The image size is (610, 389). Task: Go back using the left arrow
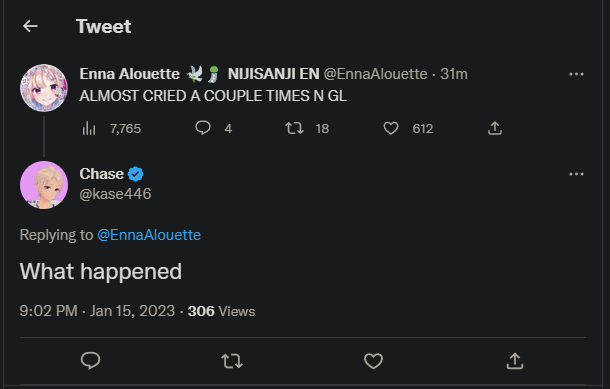pyautogui.click(x=30, y=26)
